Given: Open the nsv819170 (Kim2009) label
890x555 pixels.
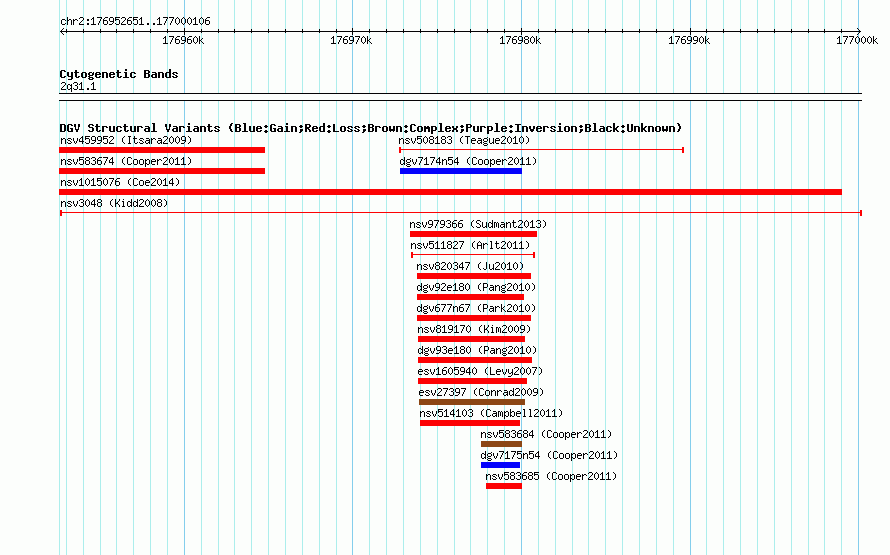Looking at the screenshot, I should (474, 329).
